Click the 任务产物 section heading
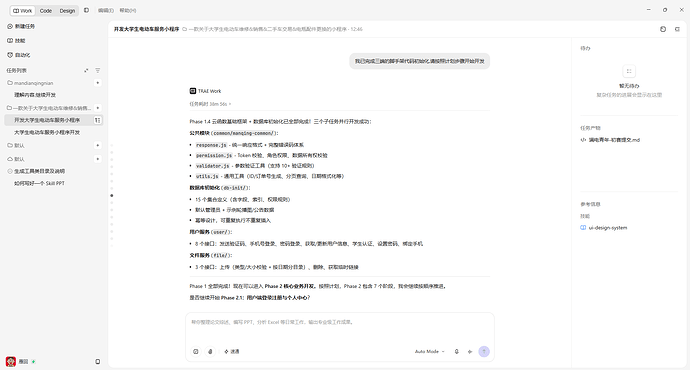This screenshot has width=690, height=370. click(591, 128)
